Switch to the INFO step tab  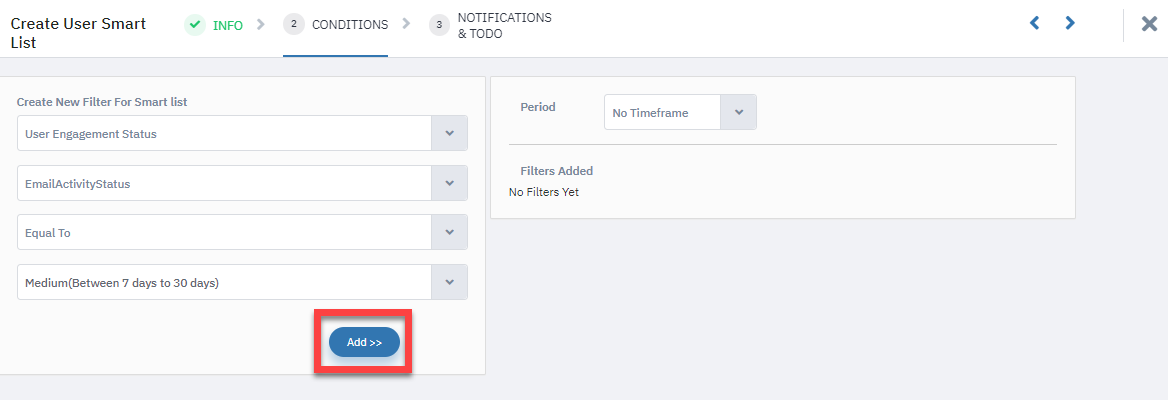point(227,25)
